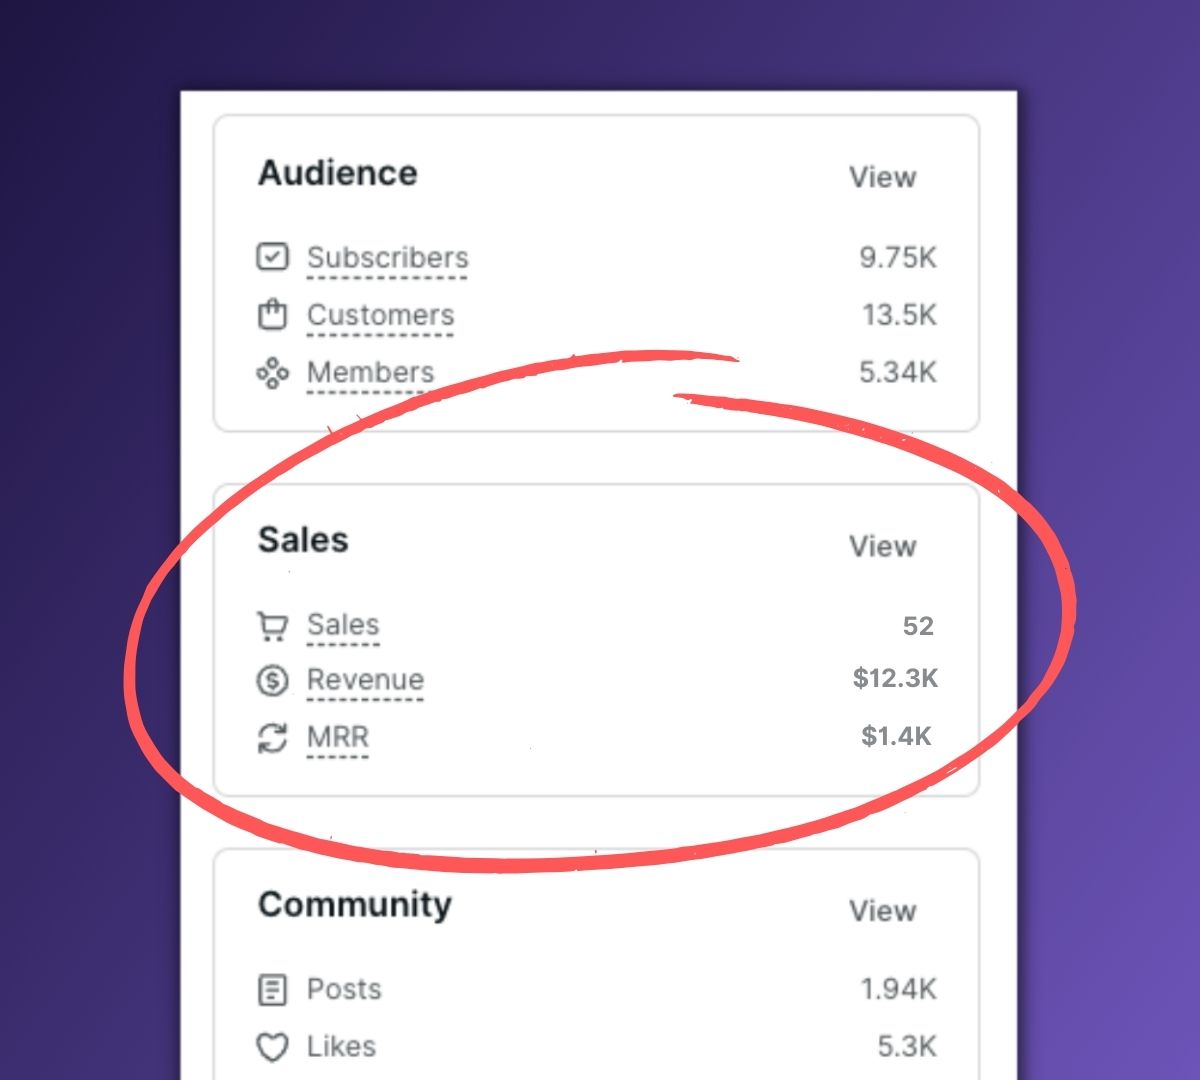This screenshot has width=1200, height=1080.
Task: Select the MRR label
Action: (x=338, y=737)
